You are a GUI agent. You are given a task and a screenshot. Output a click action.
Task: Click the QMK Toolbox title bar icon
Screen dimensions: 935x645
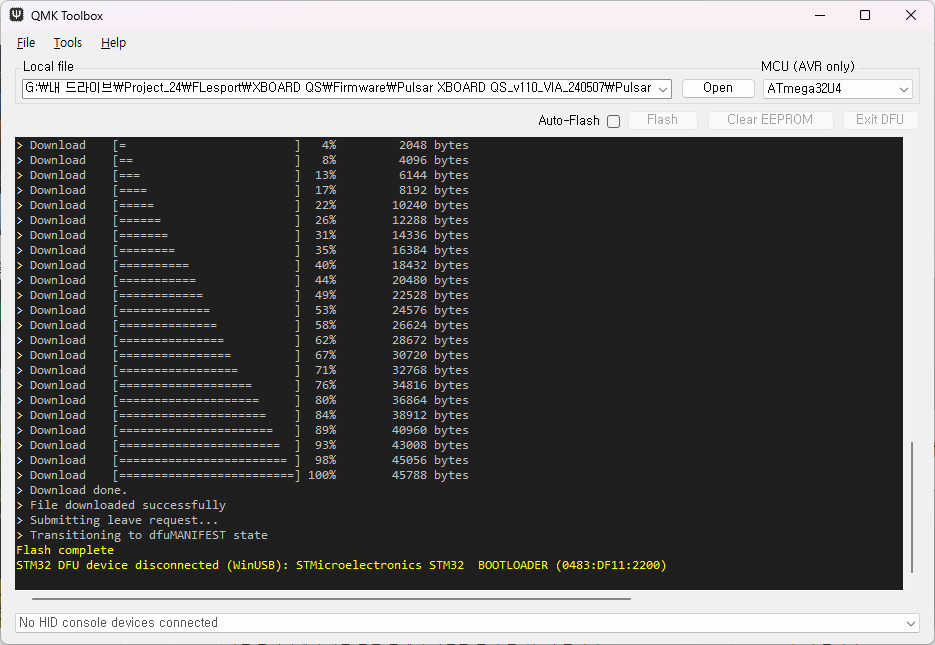coord(17,15)
